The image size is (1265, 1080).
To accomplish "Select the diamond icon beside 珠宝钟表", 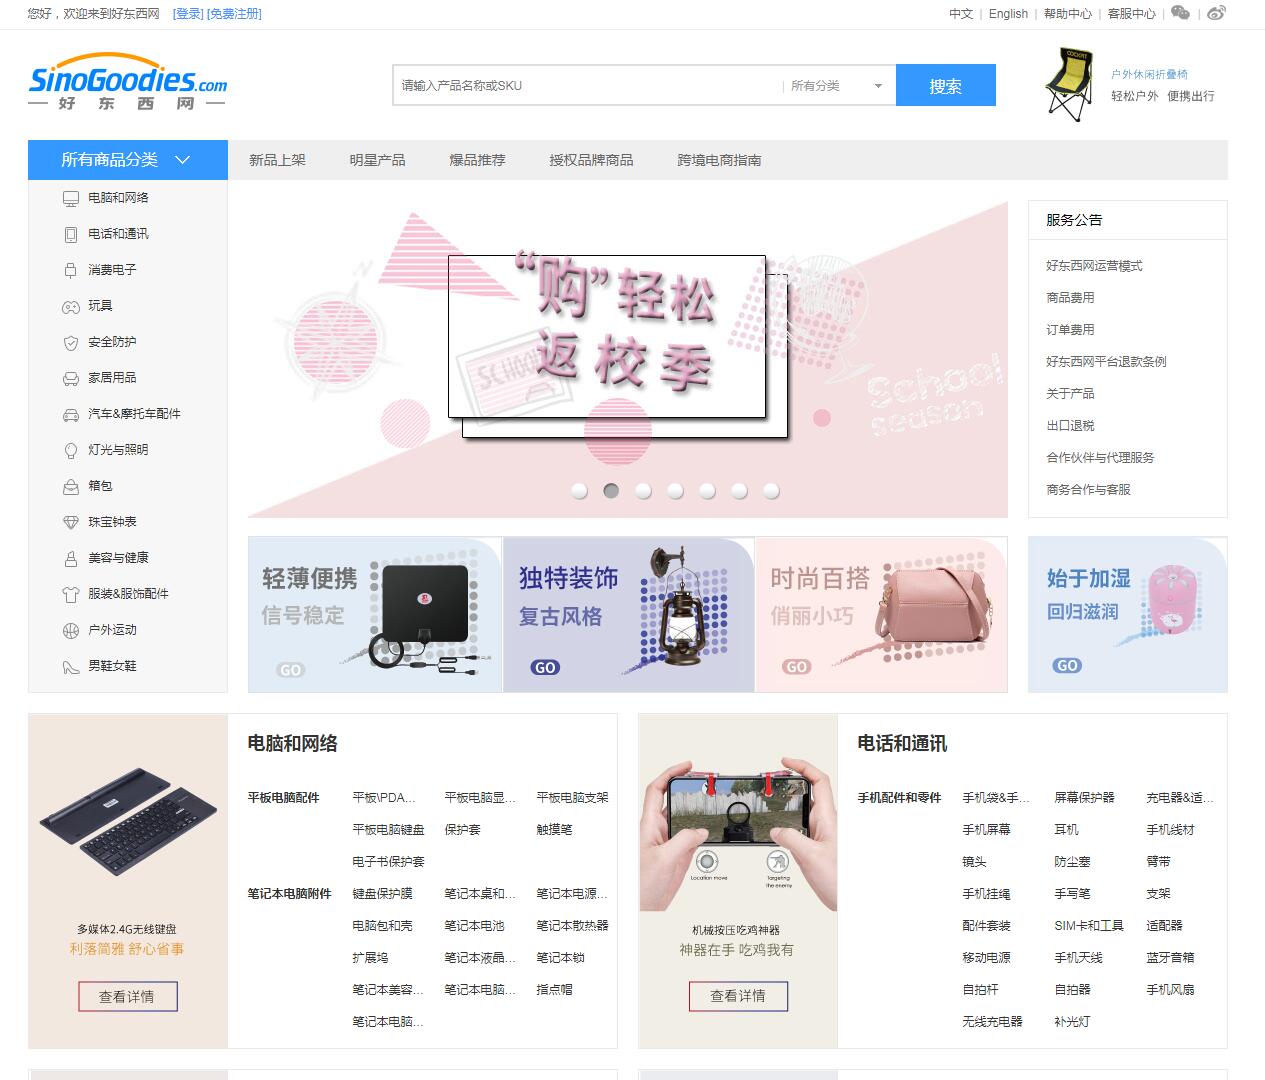I will tap(71, 522).
